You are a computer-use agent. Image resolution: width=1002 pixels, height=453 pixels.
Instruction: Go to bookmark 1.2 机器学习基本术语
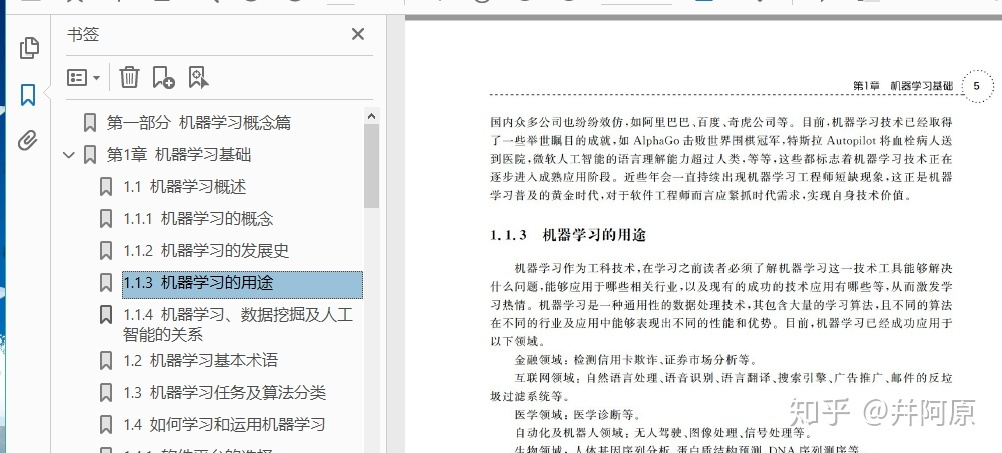tap(201, 360)
